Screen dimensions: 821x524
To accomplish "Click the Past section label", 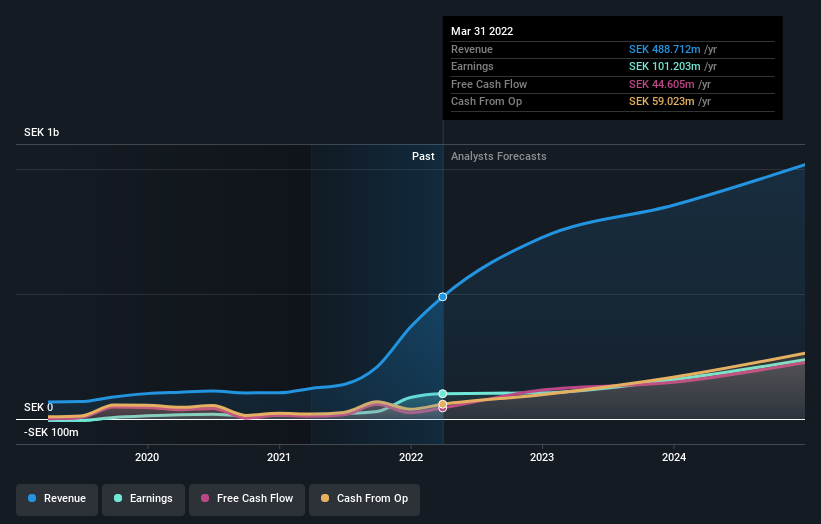I will click(423, 156).
